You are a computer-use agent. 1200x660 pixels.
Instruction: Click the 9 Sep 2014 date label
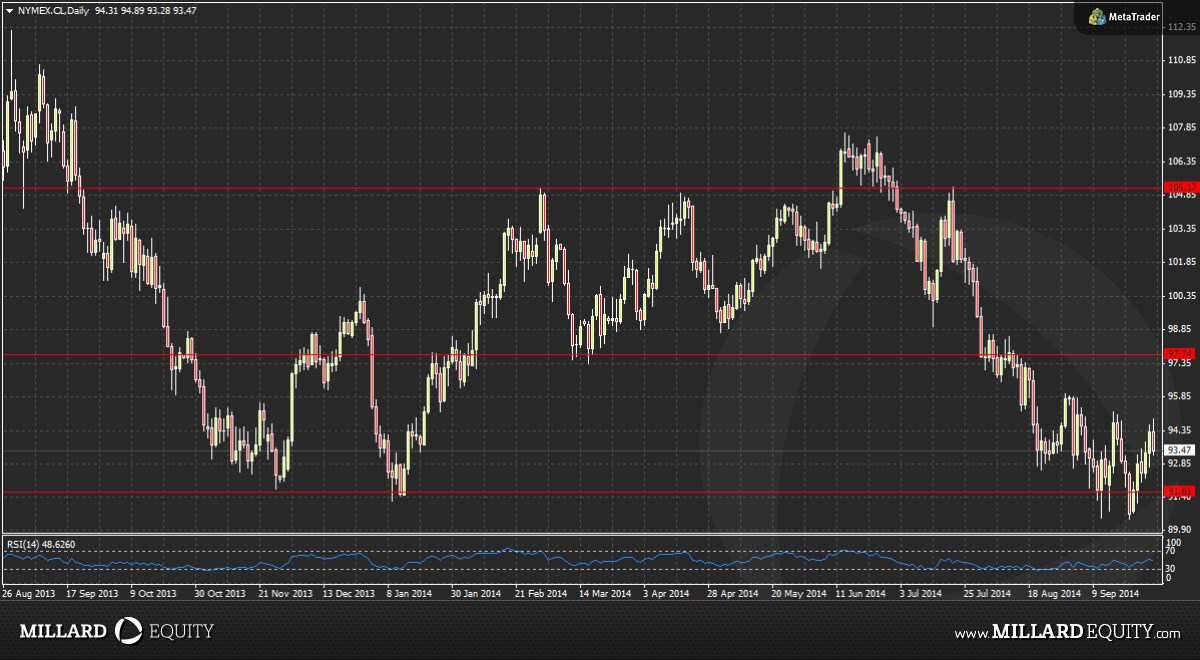point(1116,593)
